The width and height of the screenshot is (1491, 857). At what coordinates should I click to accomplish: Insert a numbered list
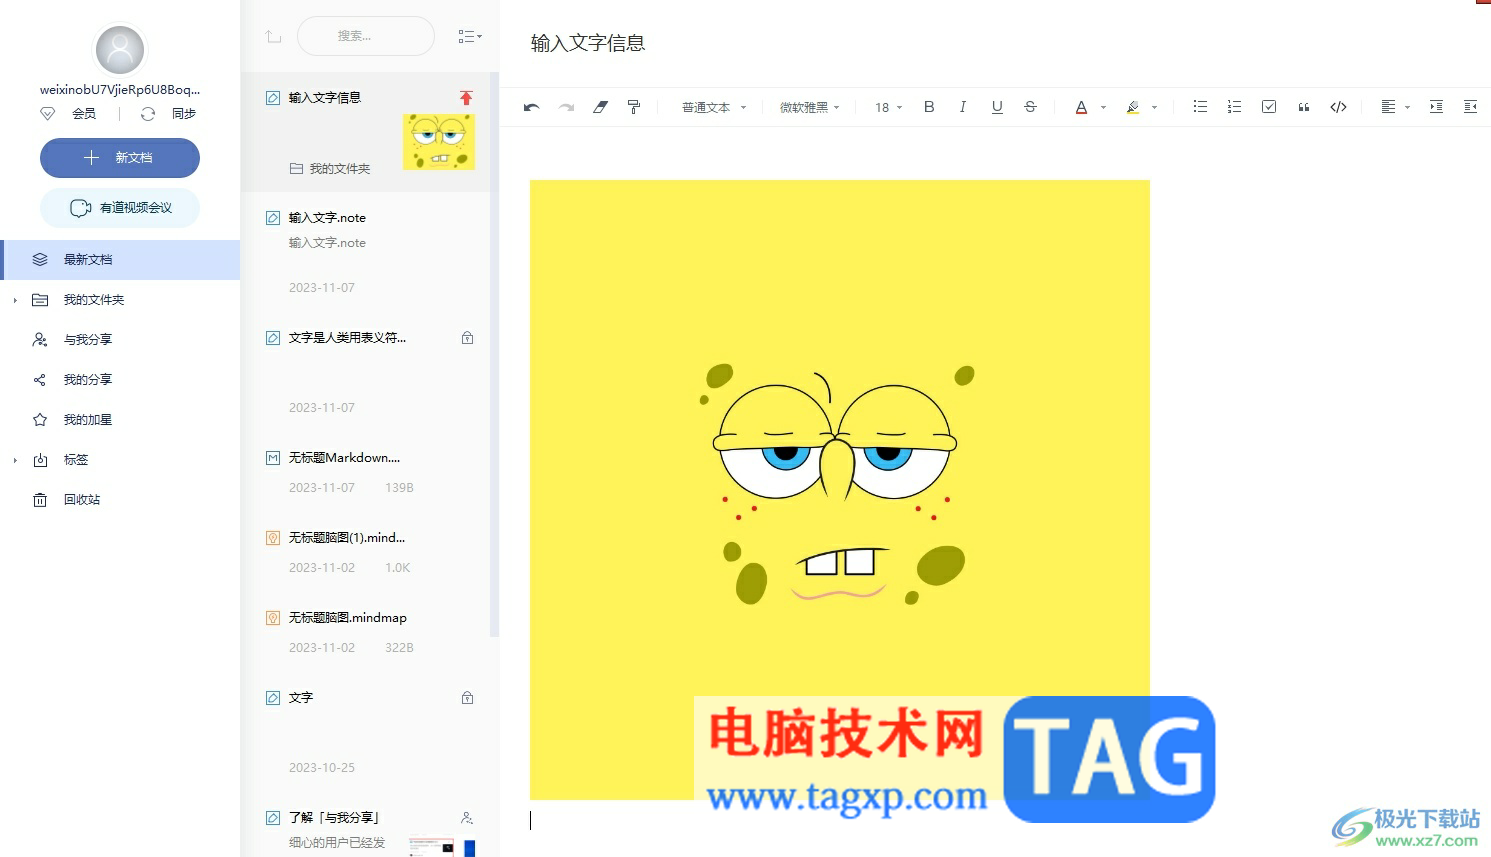(1234, 107)
